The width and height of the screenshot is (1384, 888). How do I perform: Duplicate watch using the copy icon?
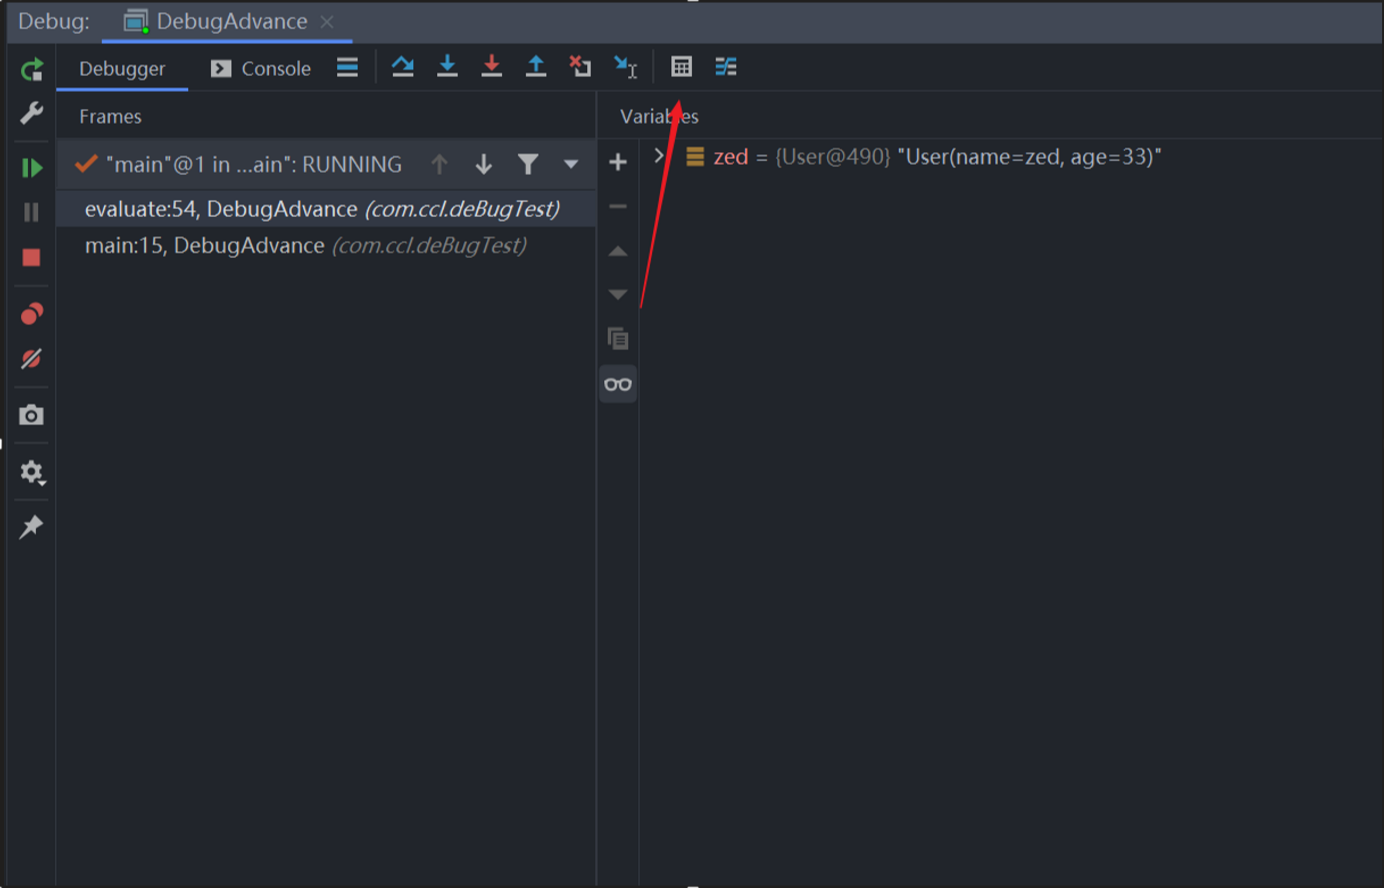pyautogui.click(x=618, y=339)
